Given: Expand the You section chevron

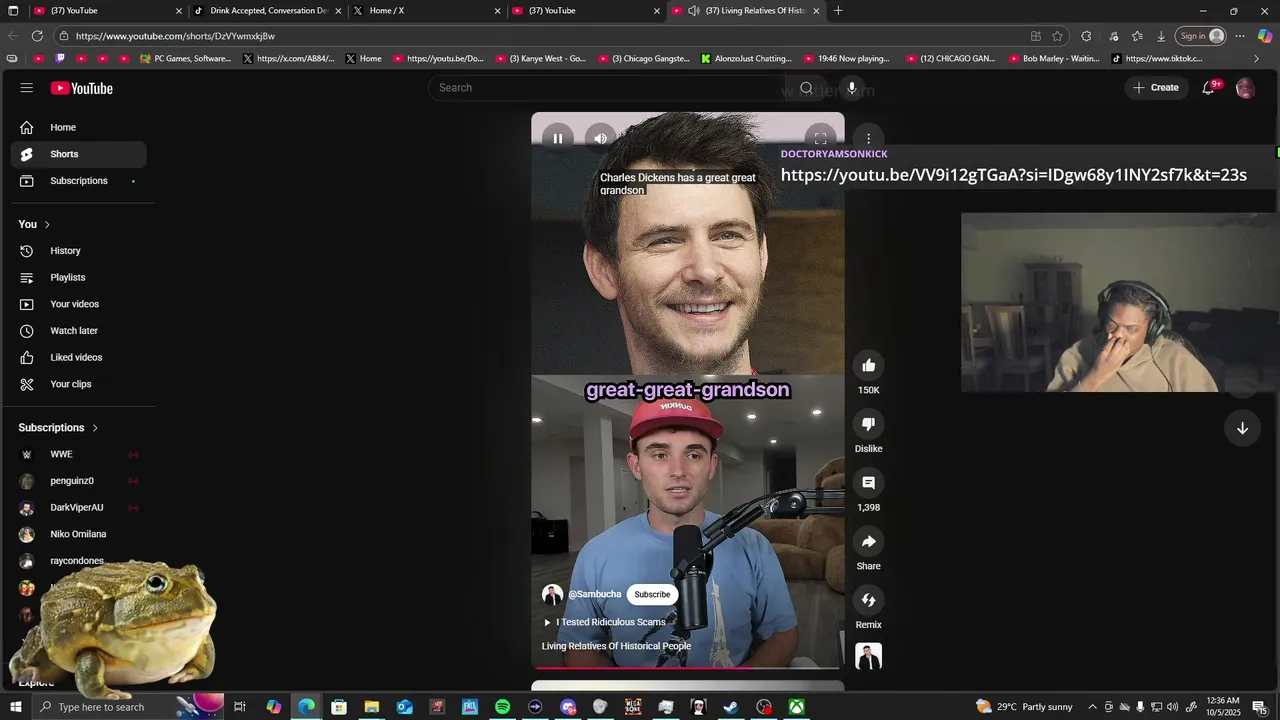Looking at the screenshot, I should click(47, 225).
